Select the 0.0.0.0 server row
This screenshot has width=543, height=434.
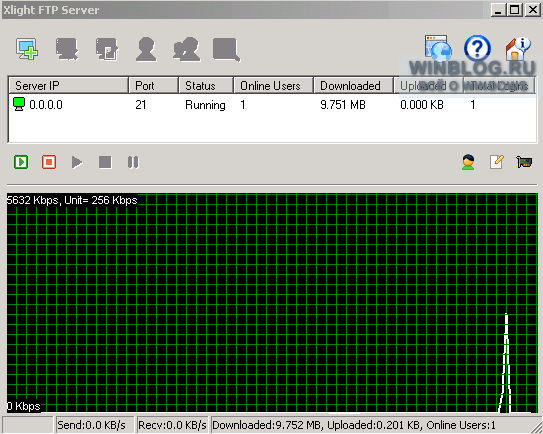click(272, 105)
